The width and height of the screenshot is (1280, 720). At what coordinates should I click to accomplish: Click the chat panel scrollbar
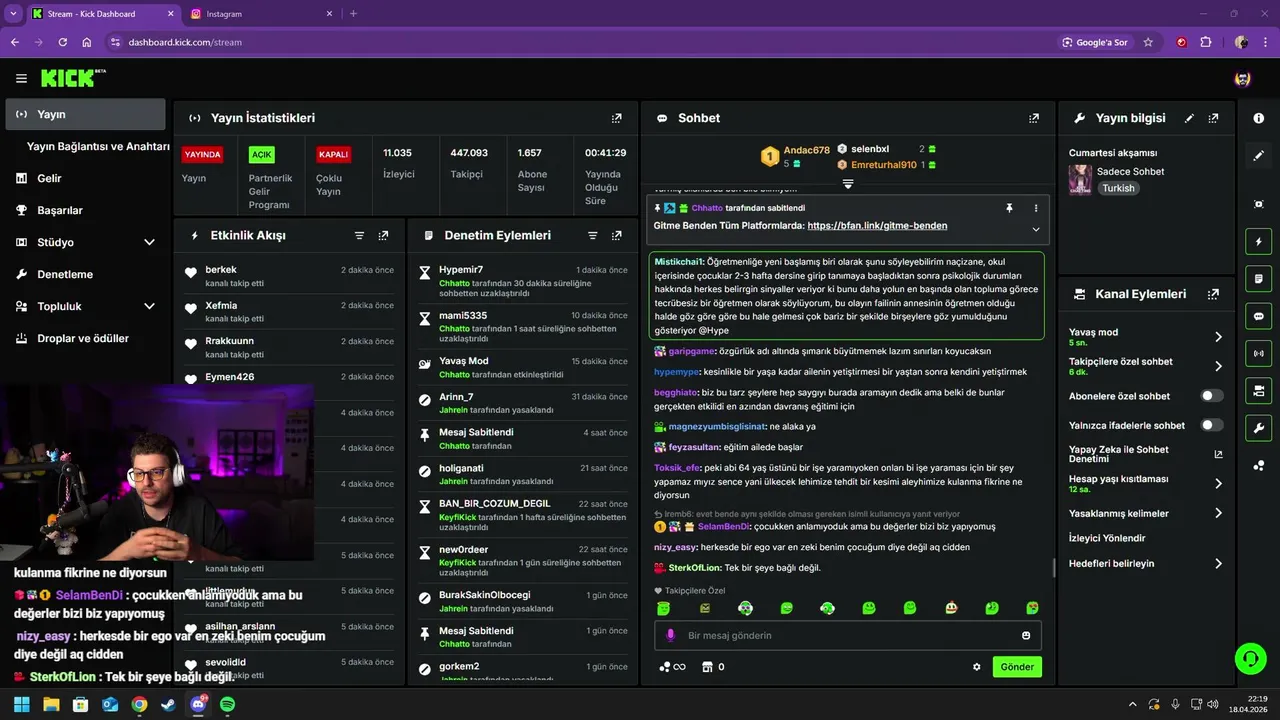(1053, 567)
